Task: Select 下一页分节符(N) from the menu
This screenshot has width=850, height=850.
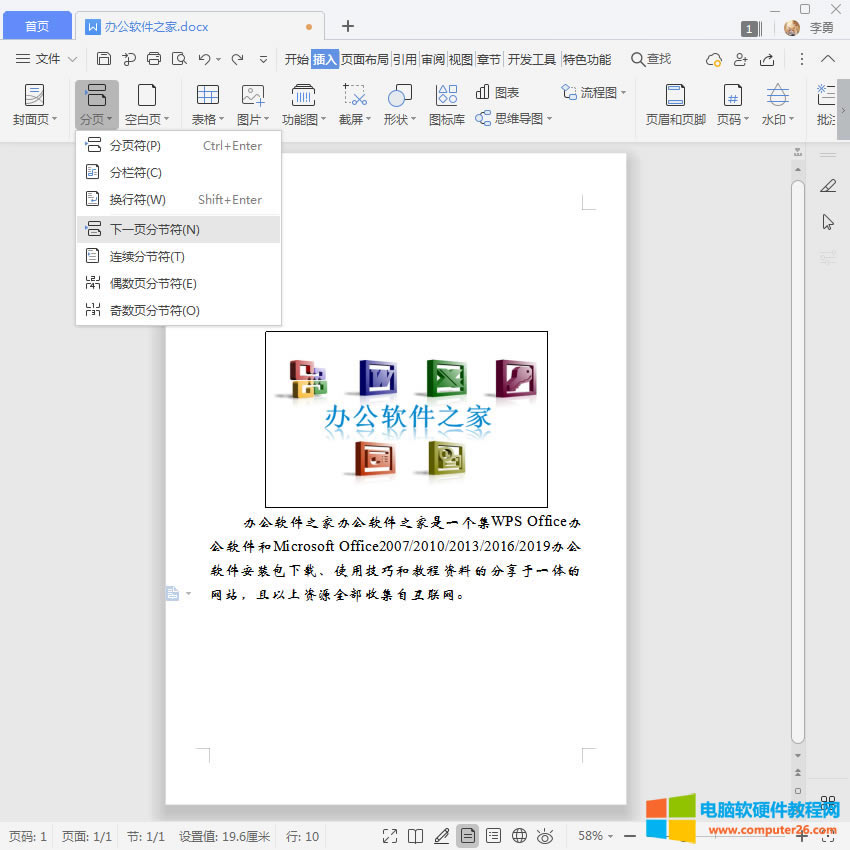Action: pyautogui.click(x=155, y=229)
